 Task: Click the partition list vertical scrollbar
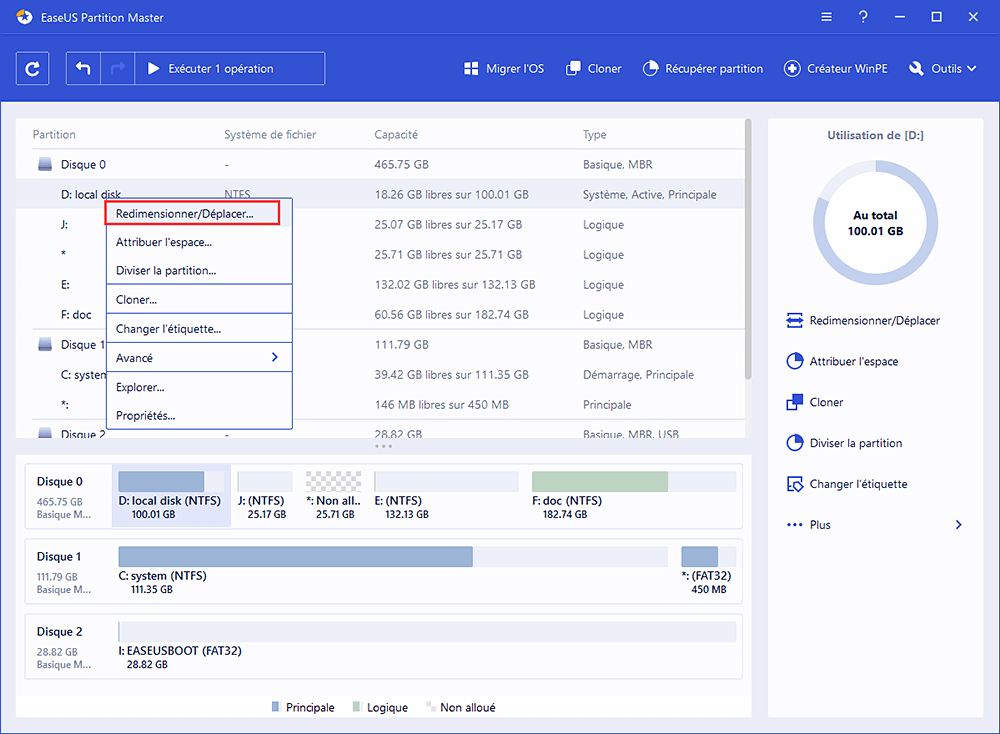click(x=747, y=250)
